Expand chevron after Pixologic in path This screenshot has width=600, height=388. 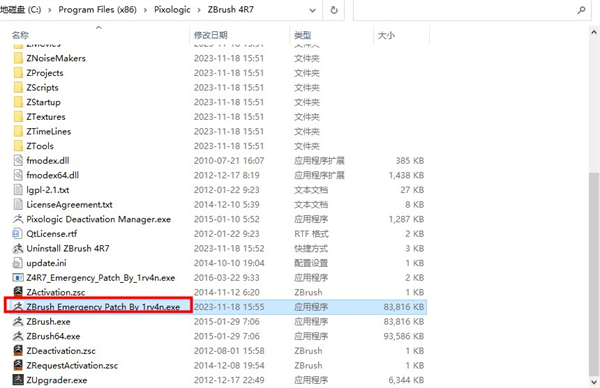click(199, 10)
